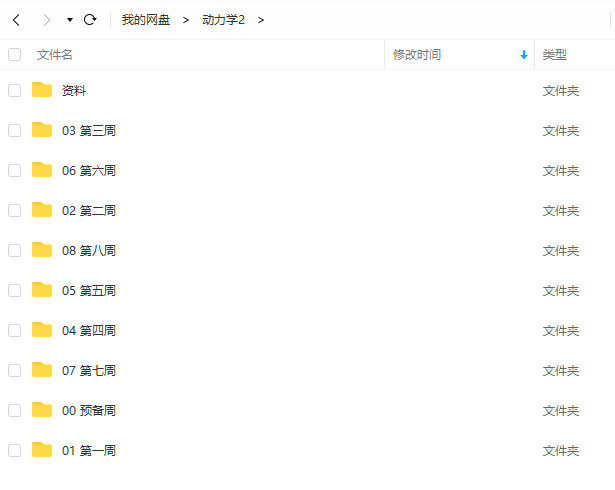
Task: Go back with the left arrow
Action: tap(16, 20)
